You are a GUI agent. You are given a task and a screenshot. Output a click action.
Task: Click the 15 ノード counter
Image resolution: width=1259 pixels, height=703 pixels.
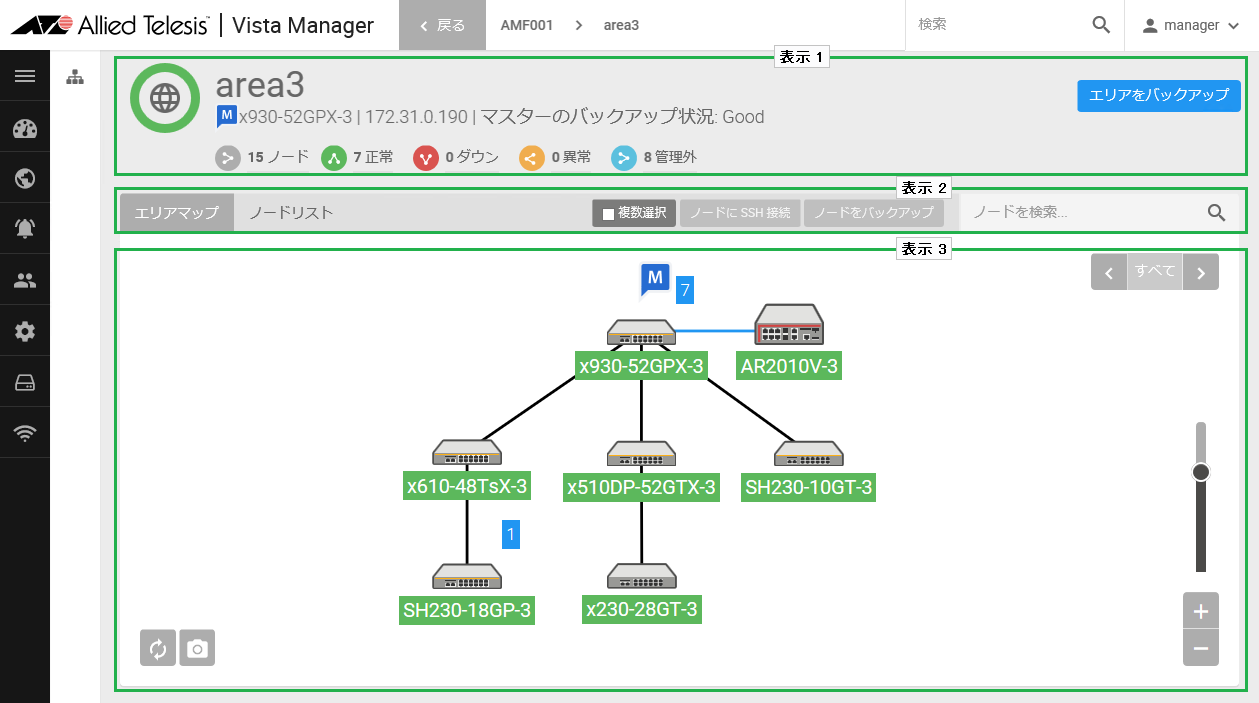point(262,157)
